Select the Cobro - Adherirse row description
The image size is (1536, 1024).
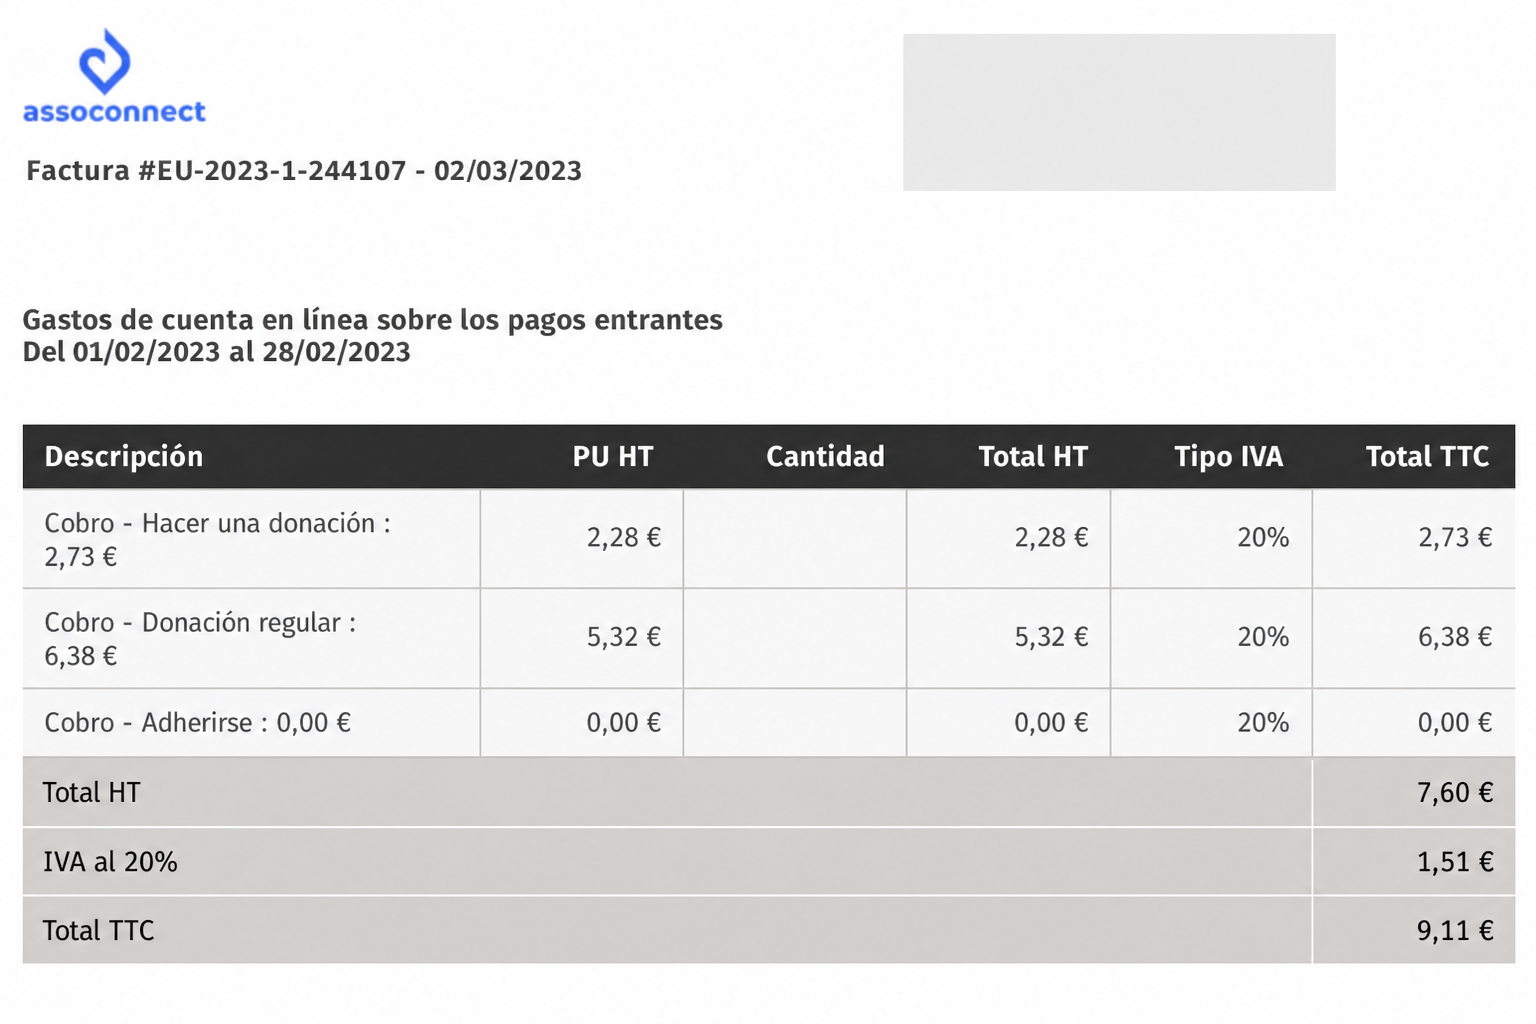coord(197,723)
